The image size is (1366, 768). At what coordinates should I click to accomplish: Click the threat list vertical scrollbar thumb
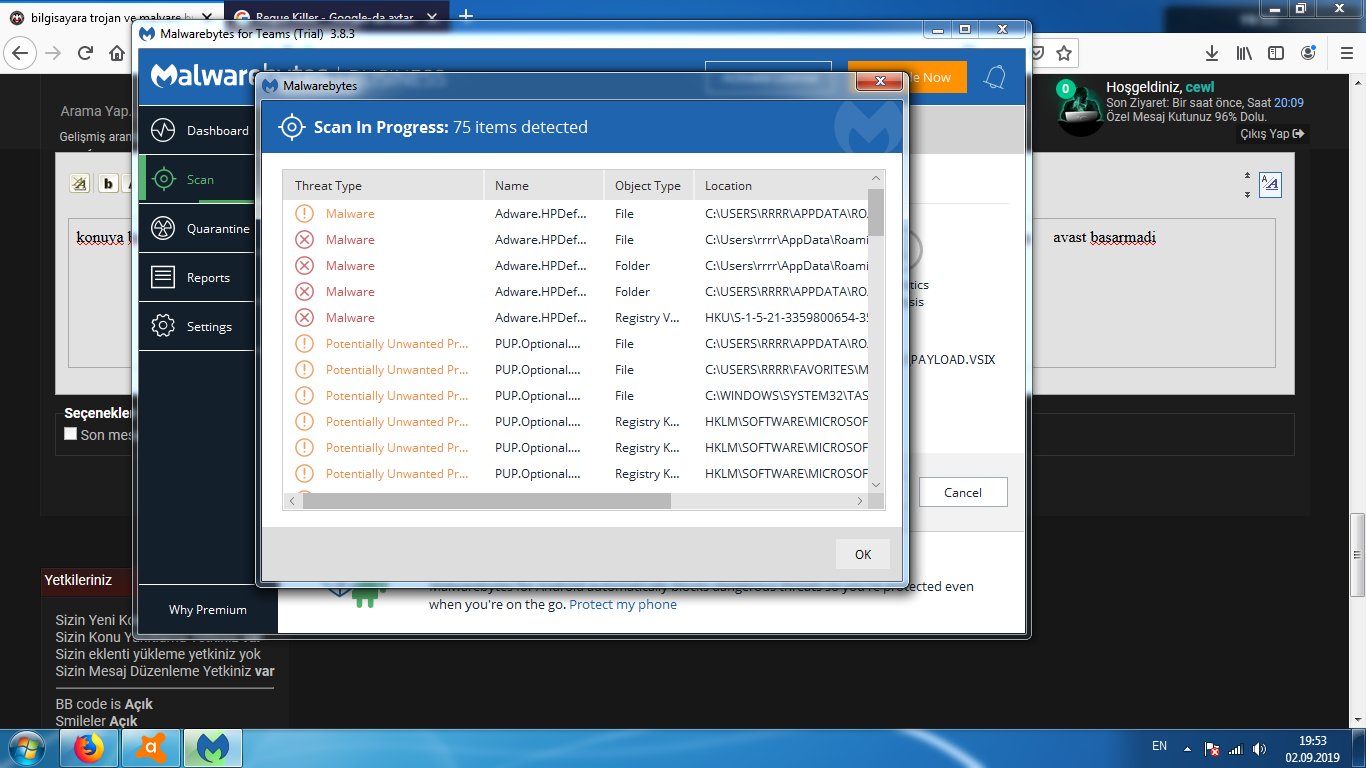tap(876, 212)
